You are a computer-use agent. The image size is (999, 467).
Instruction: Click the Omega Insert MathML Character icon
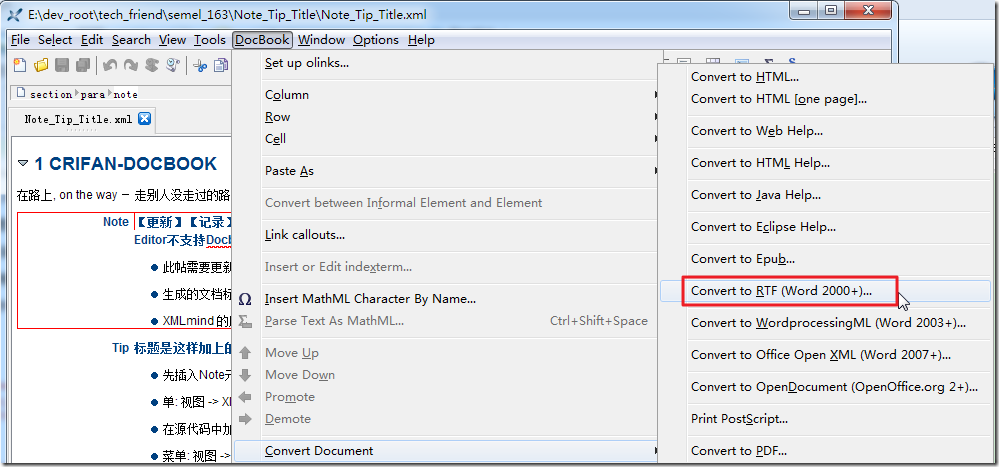245,299
